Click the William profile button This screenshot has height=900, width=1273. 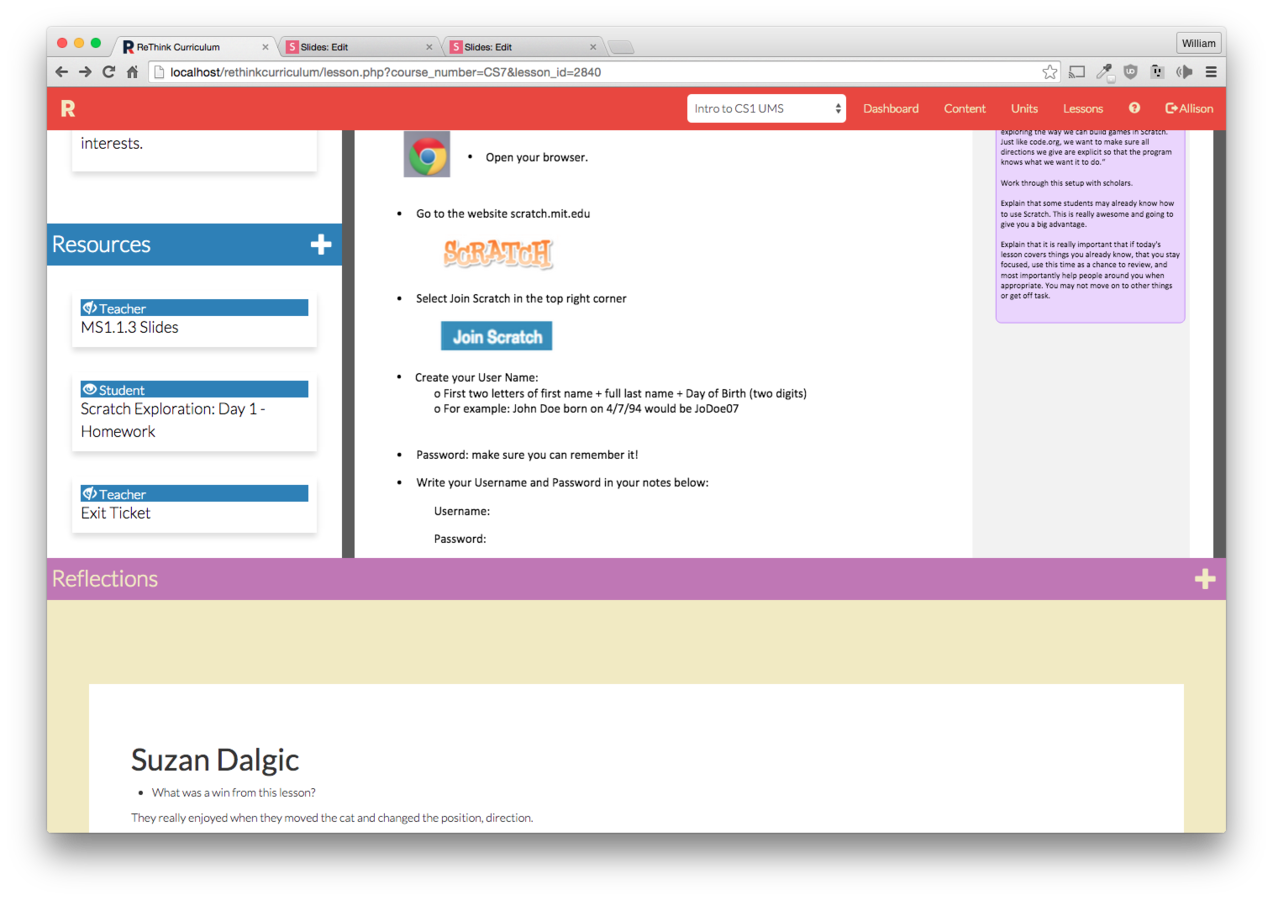[1198, 43]
